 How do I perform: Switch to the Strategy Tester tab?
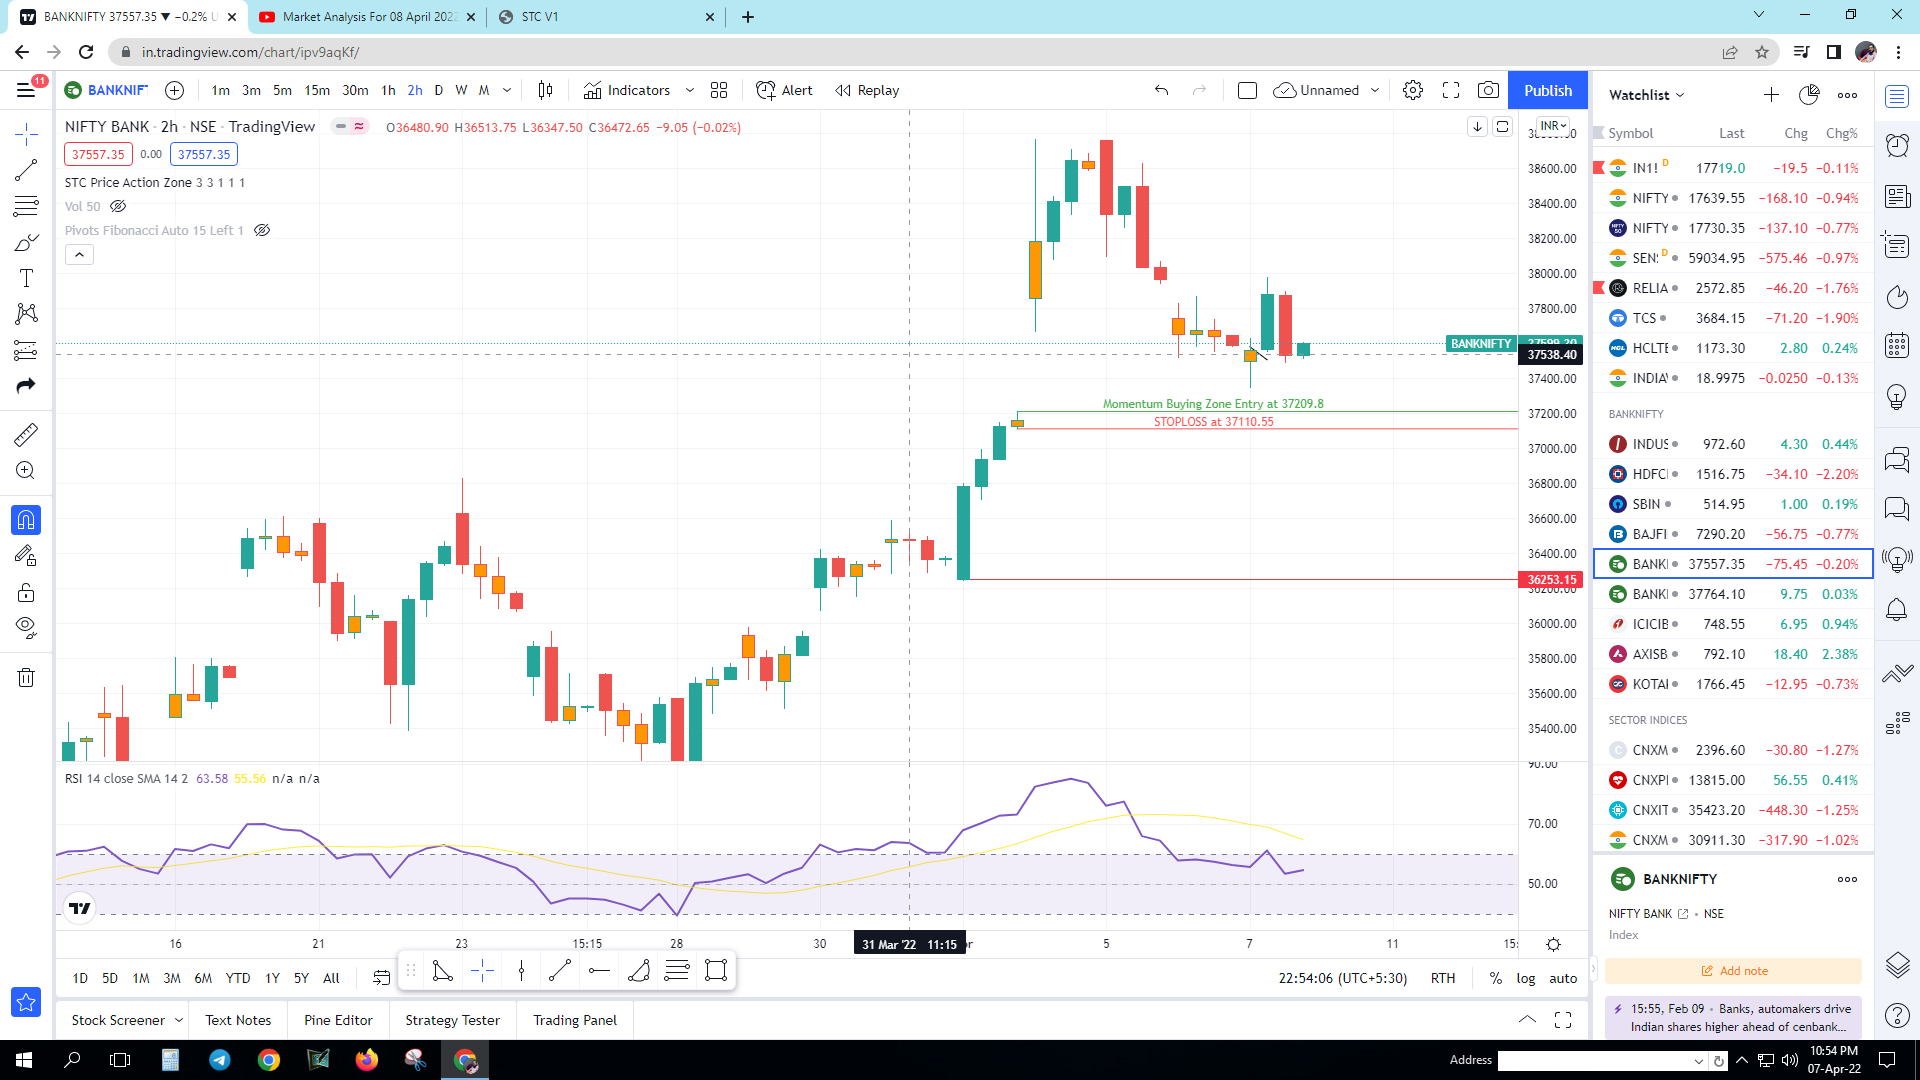pos(452,1020)
